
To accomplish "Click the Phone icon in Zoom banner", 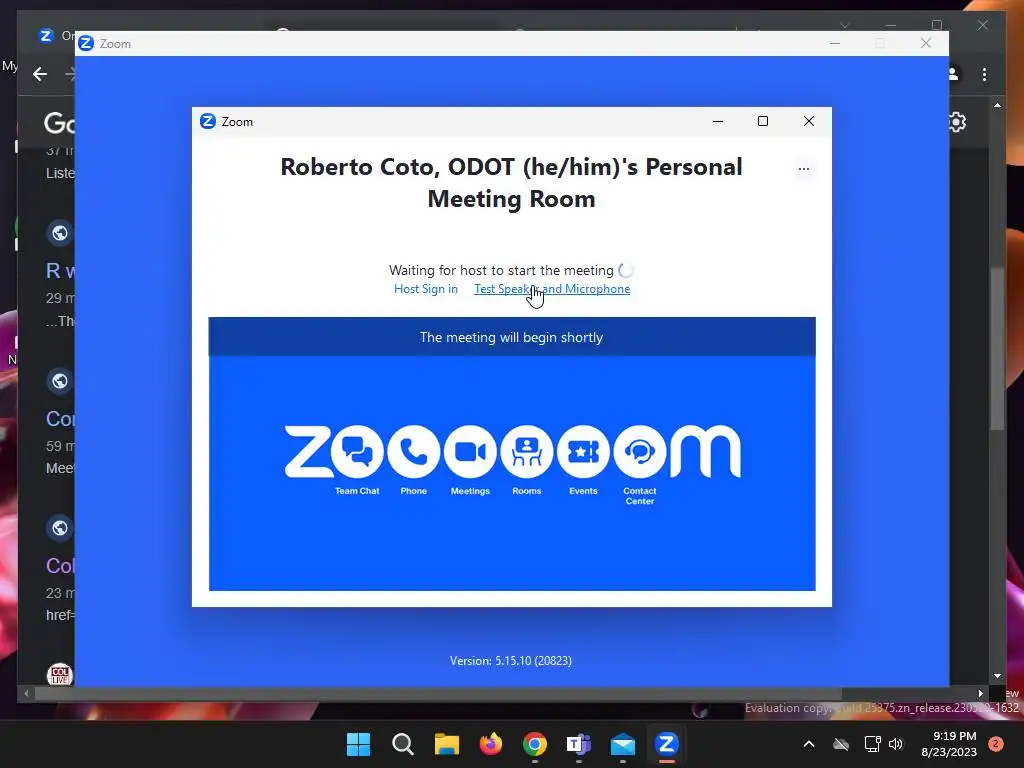I will (x=413, y=451).
